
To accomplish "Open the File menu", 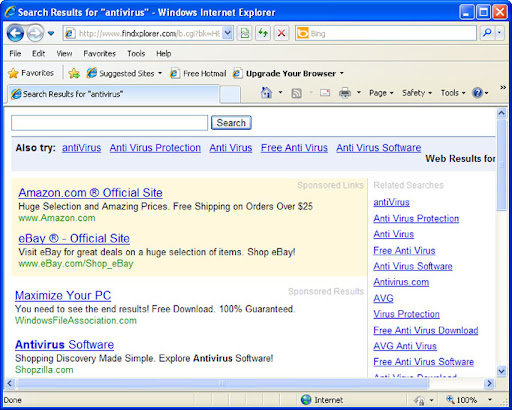I will 15,54.
